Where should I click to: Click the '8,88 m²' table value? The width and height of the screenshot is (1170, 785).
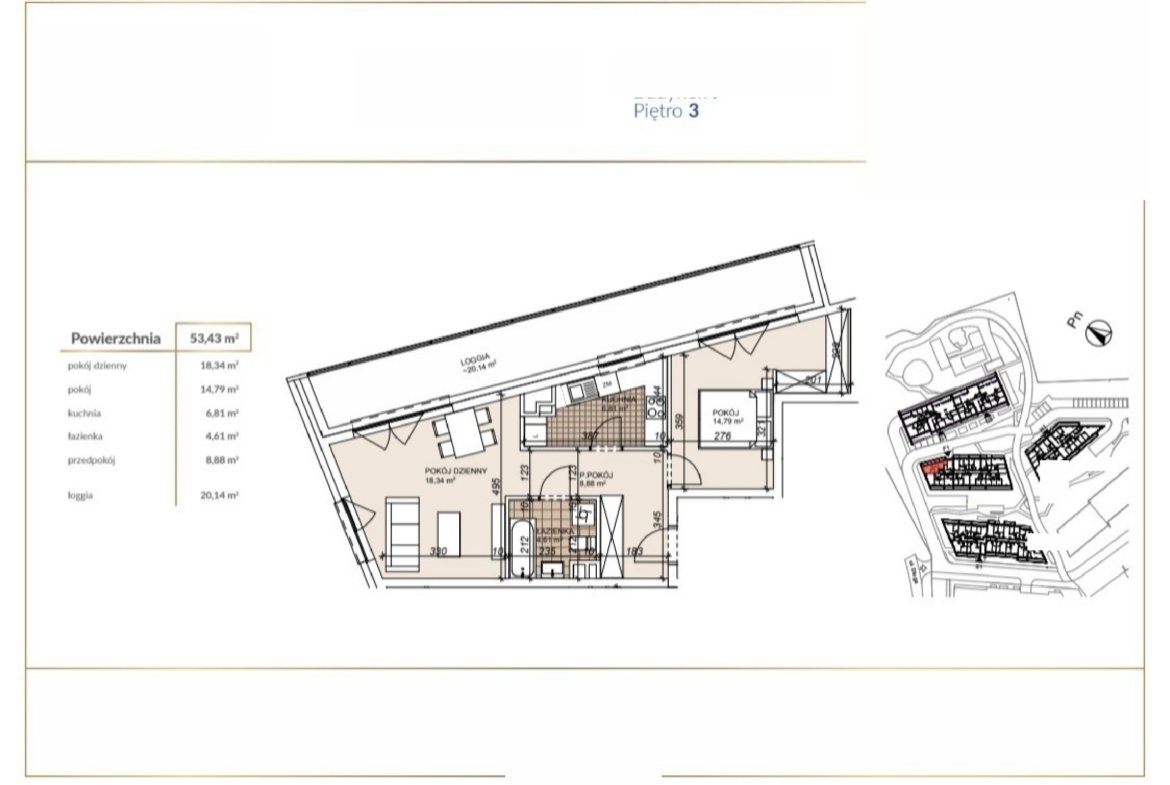point(222,460)
